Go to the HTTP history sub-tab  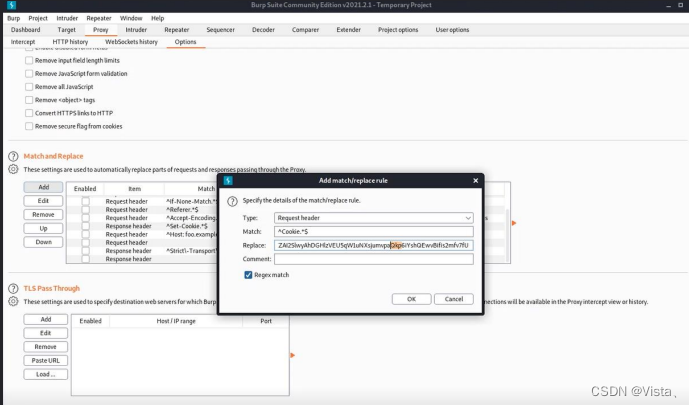click(x=70, y=42)
